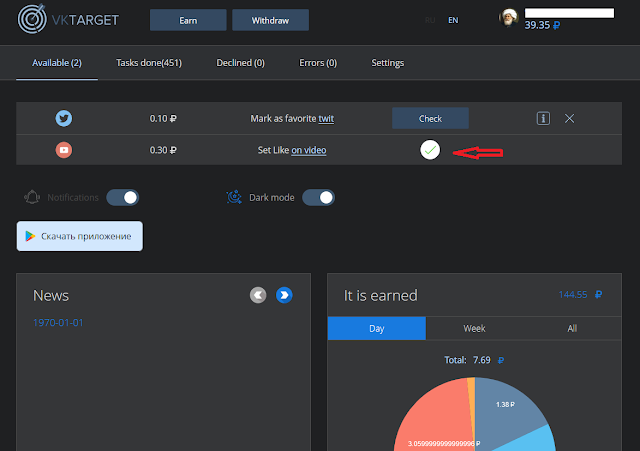Click Скачать приложение download button

[x=80, y=236]
